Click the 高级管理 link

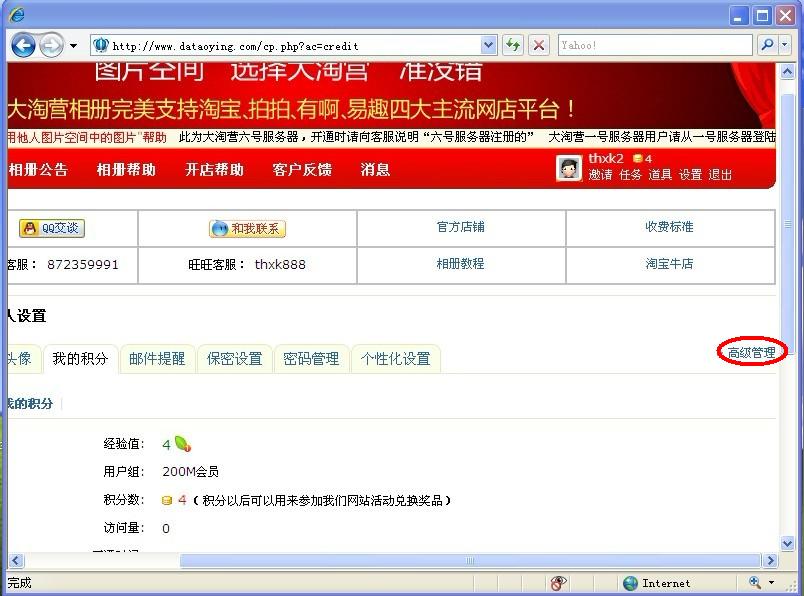[751, 353]
